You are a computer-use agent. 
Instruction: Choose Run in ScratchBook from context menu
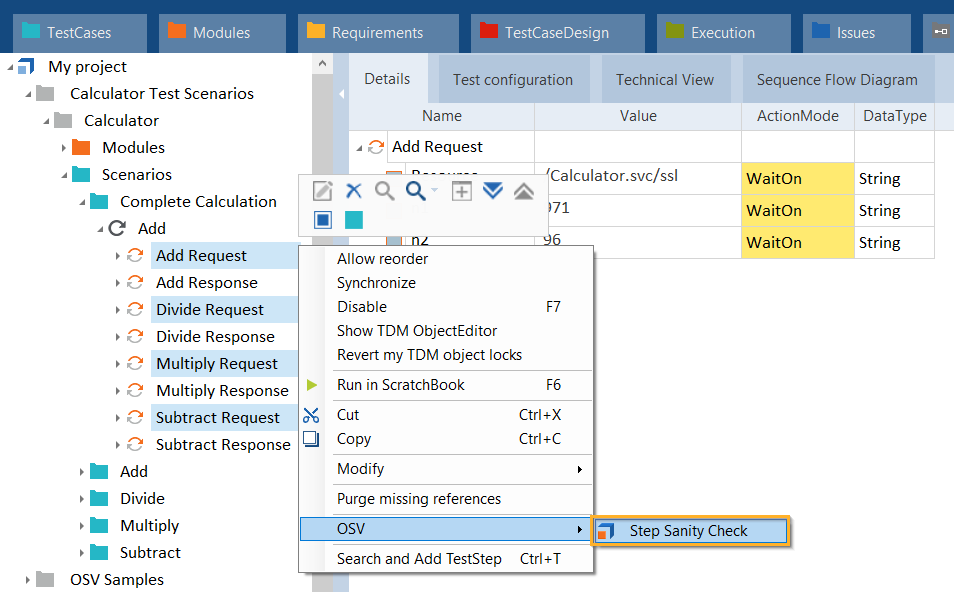click(x=400, y=385)
